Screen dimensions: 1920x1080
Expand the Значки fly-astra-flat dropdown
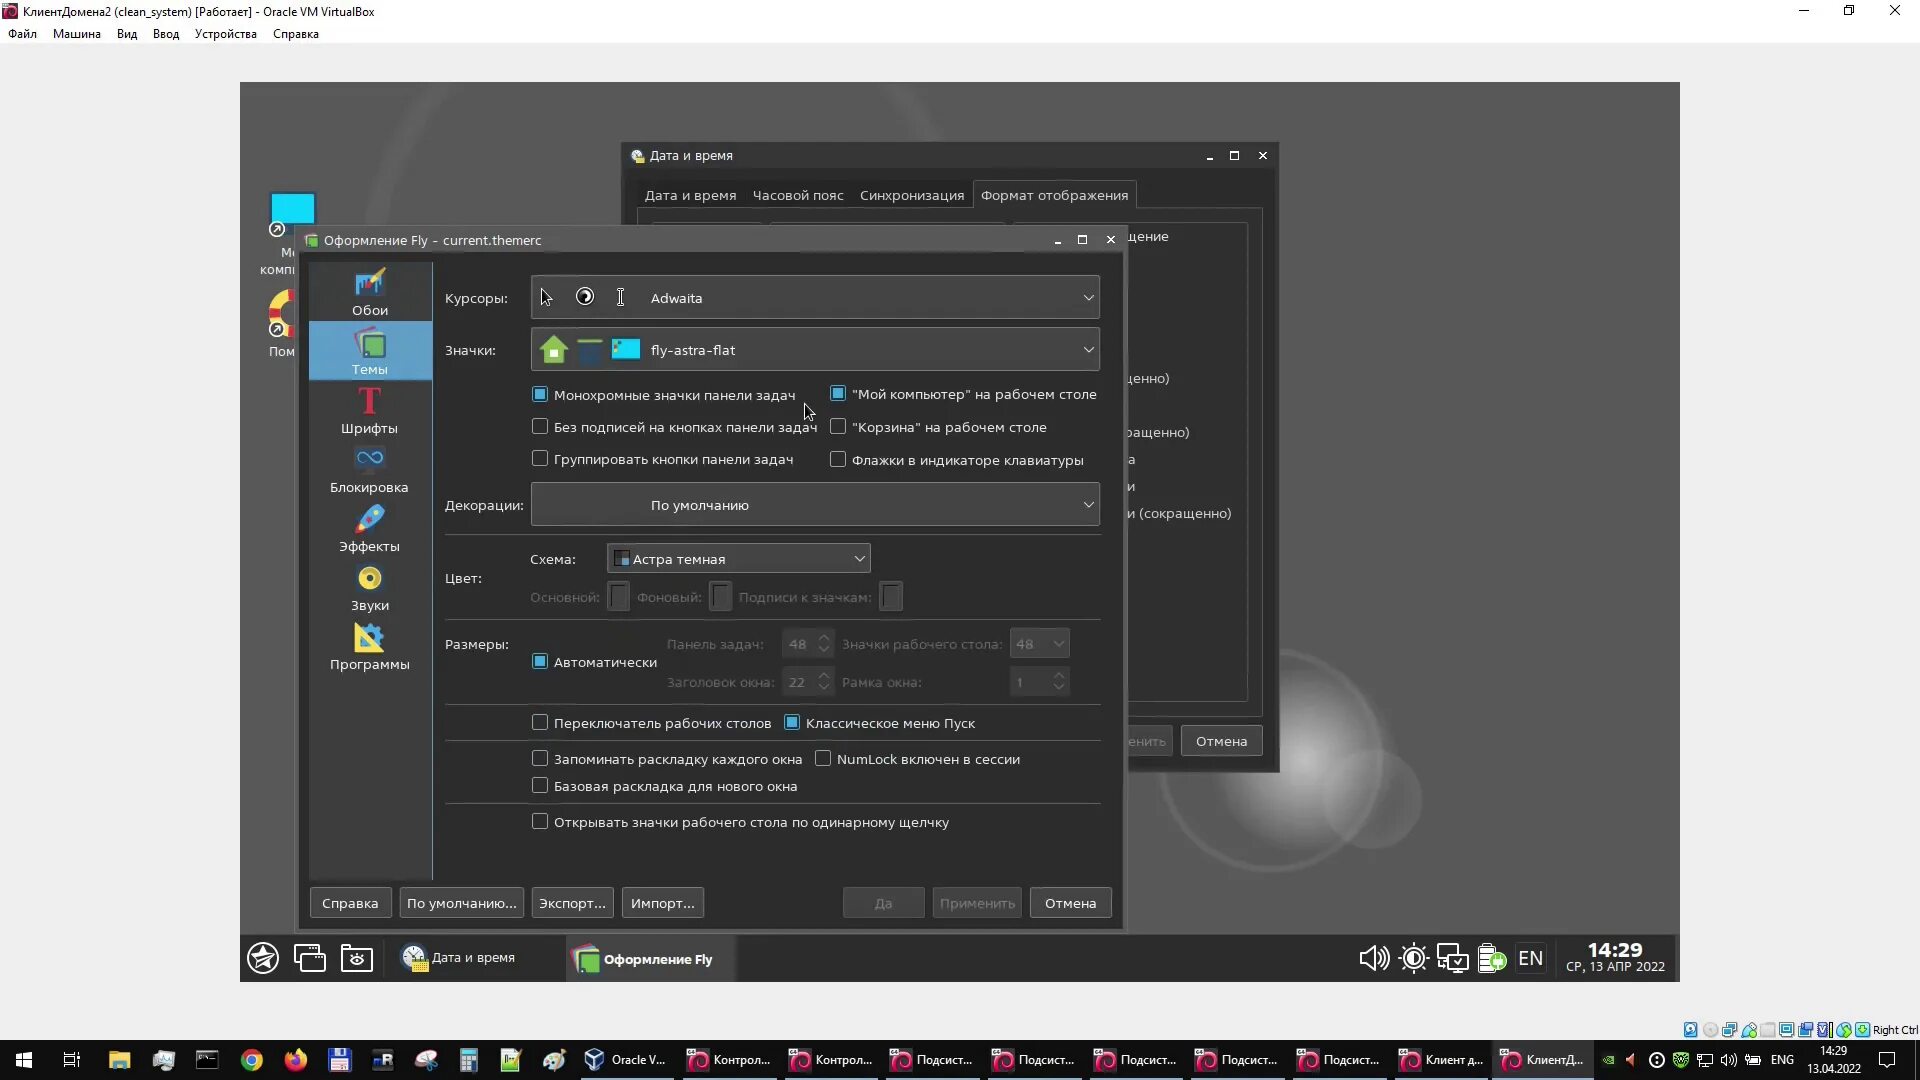click(815, 349)
